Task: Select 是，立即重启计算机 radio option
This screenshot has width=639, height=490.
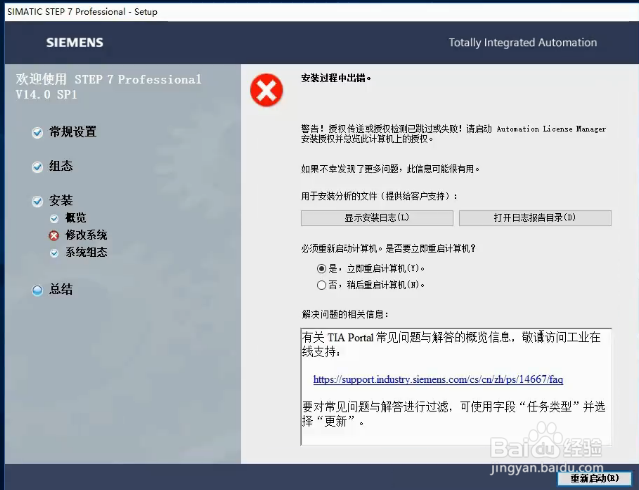Action: click(322, 269)
